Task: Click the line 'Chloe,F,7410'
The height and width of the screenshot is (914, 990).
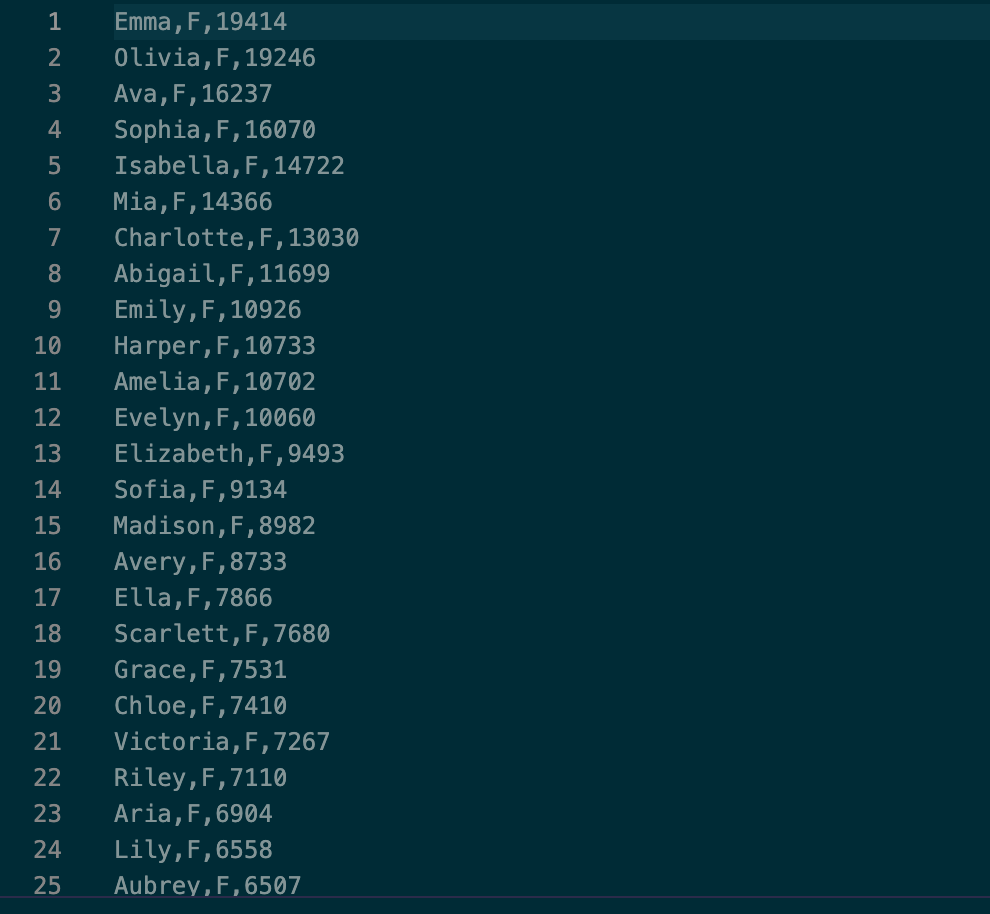Action: (x=200, y=706)
